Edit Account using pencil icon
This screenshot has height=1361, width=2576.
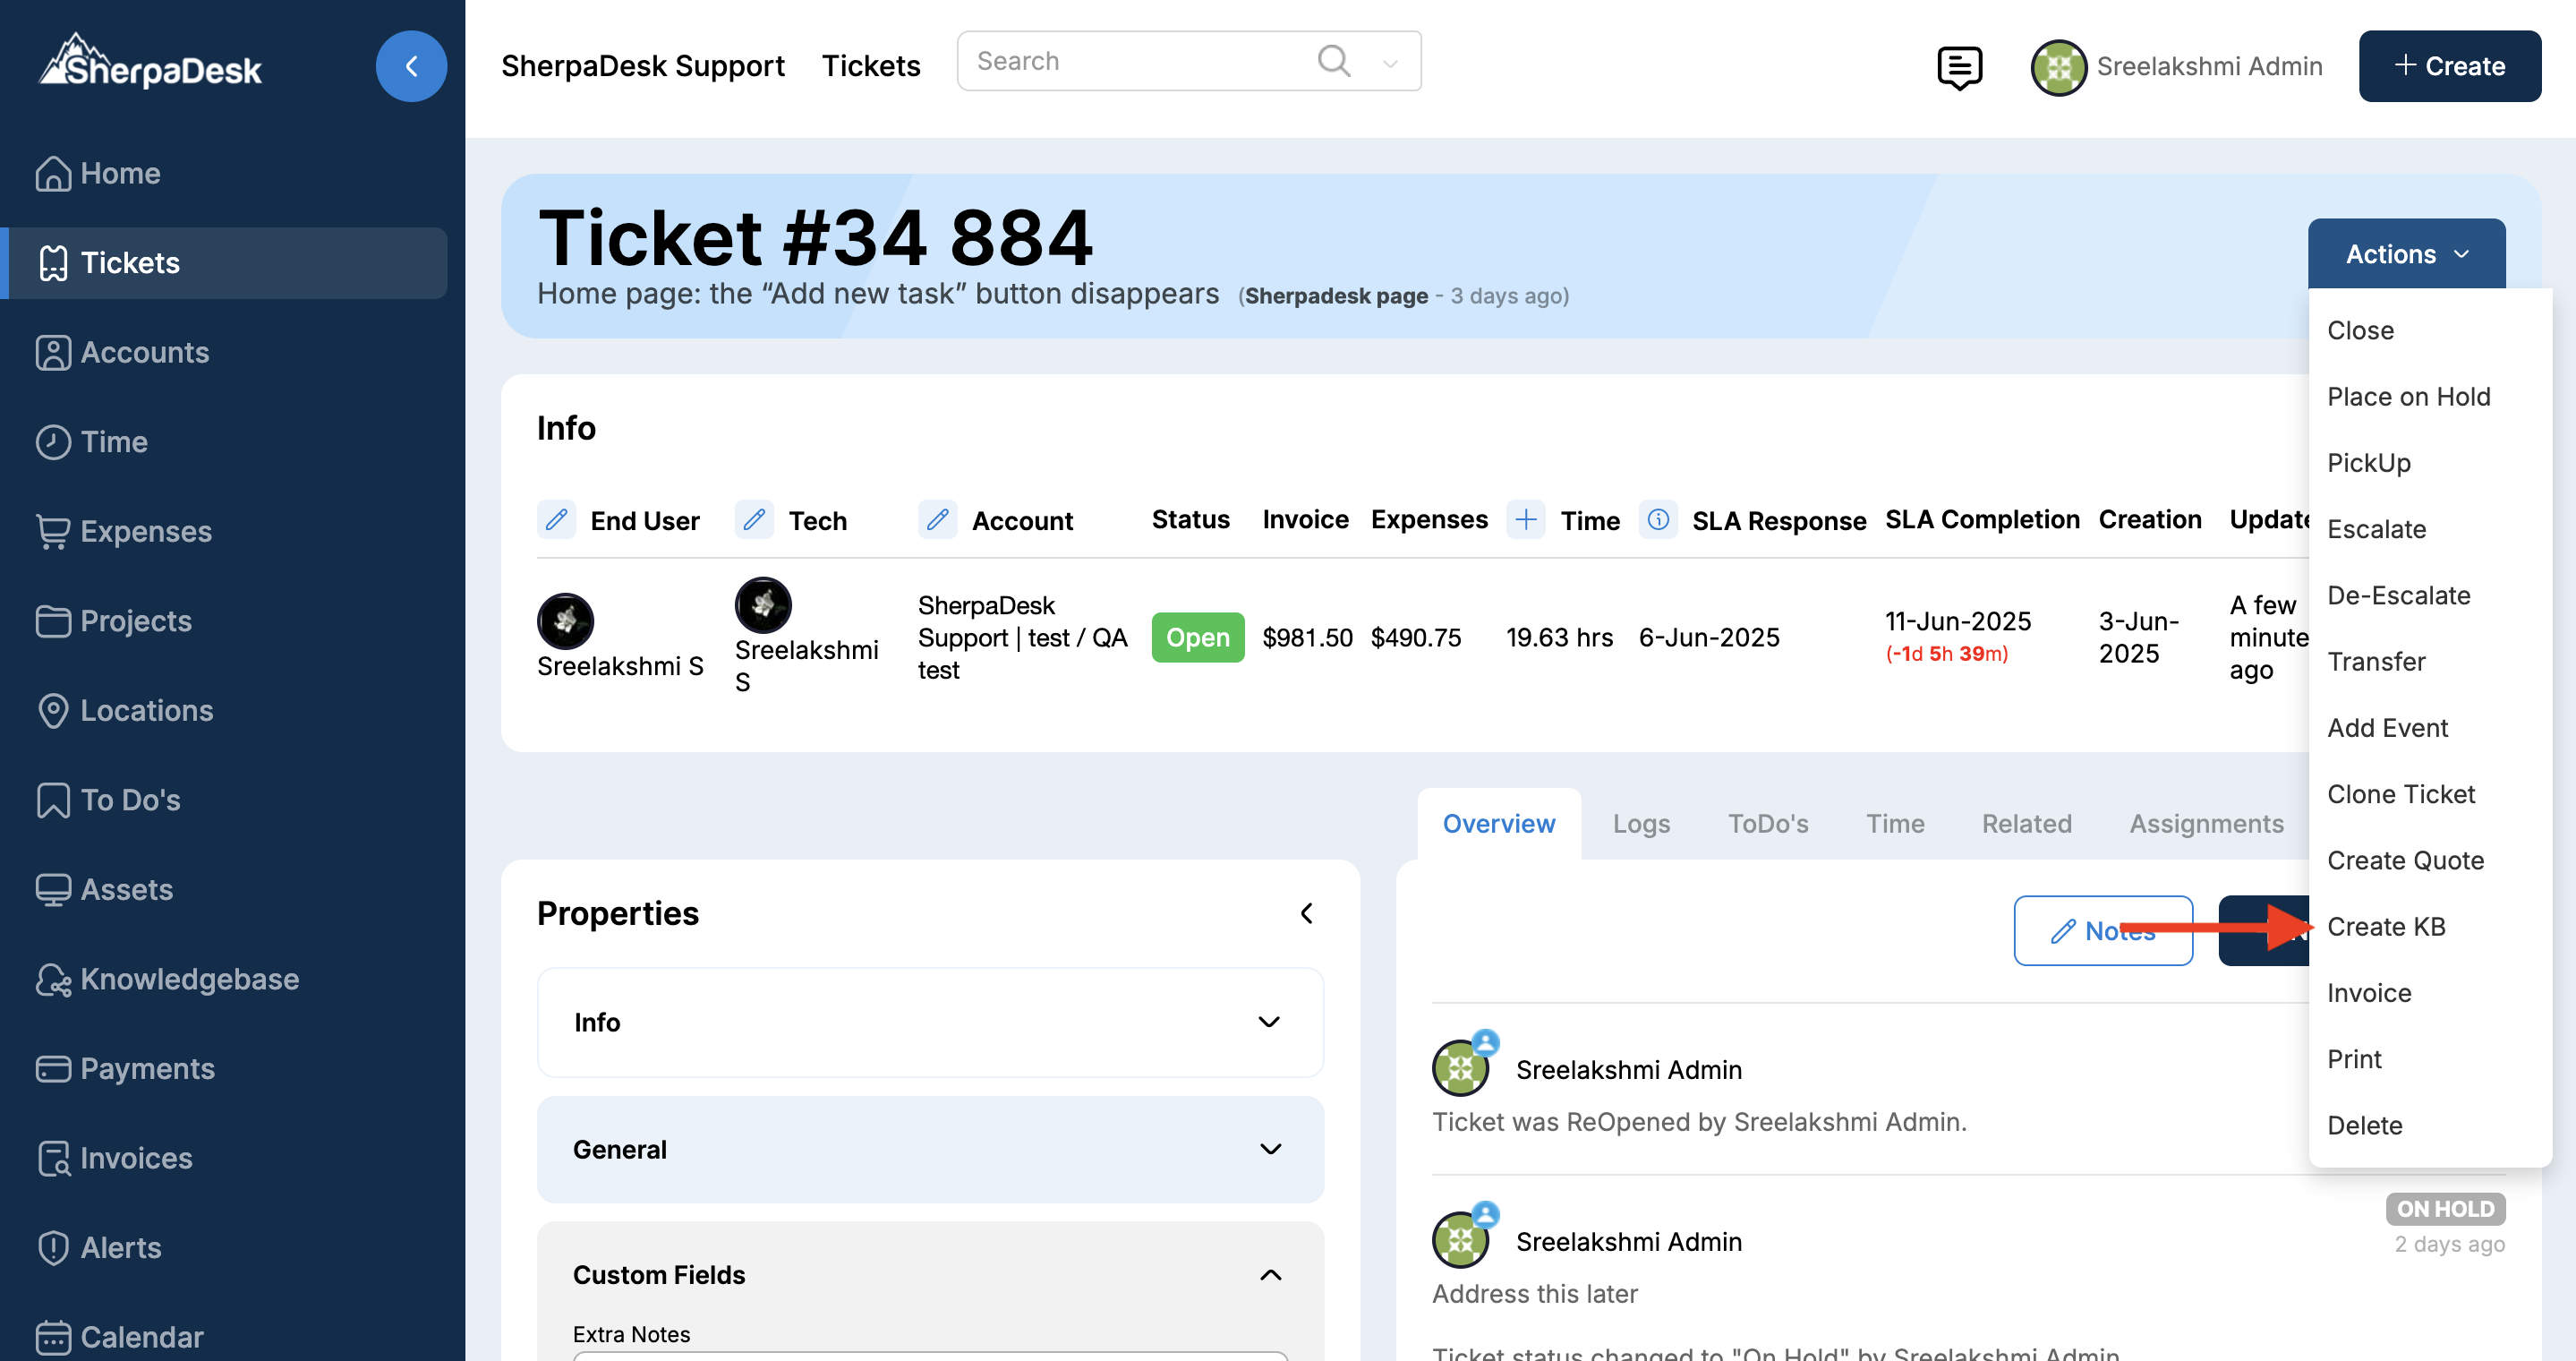pos(937,520)
